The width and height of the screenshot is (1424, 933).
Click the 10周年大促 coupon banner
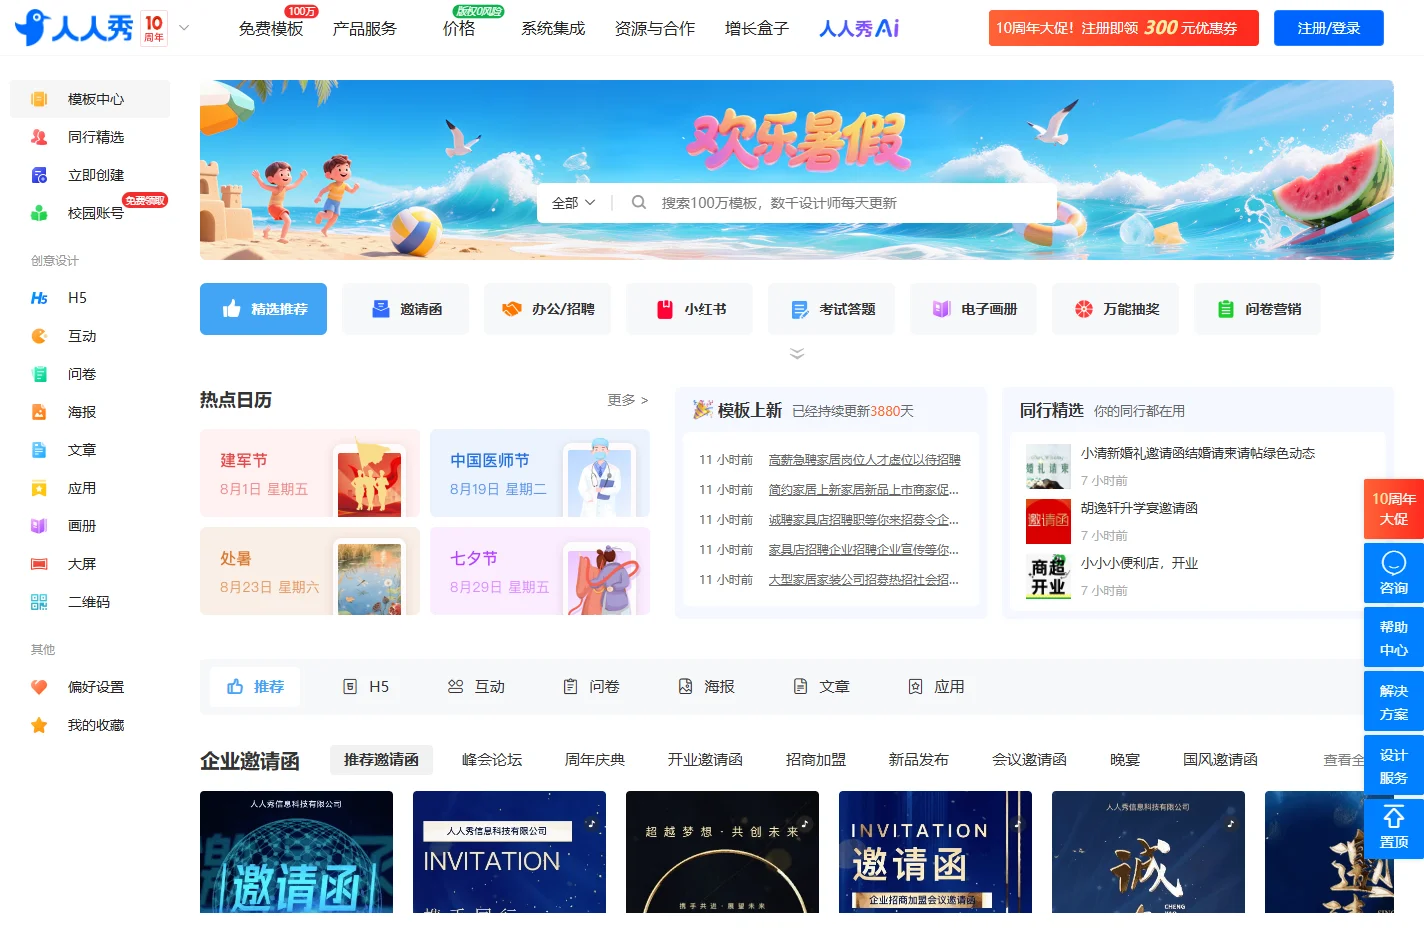point(1124,28)
